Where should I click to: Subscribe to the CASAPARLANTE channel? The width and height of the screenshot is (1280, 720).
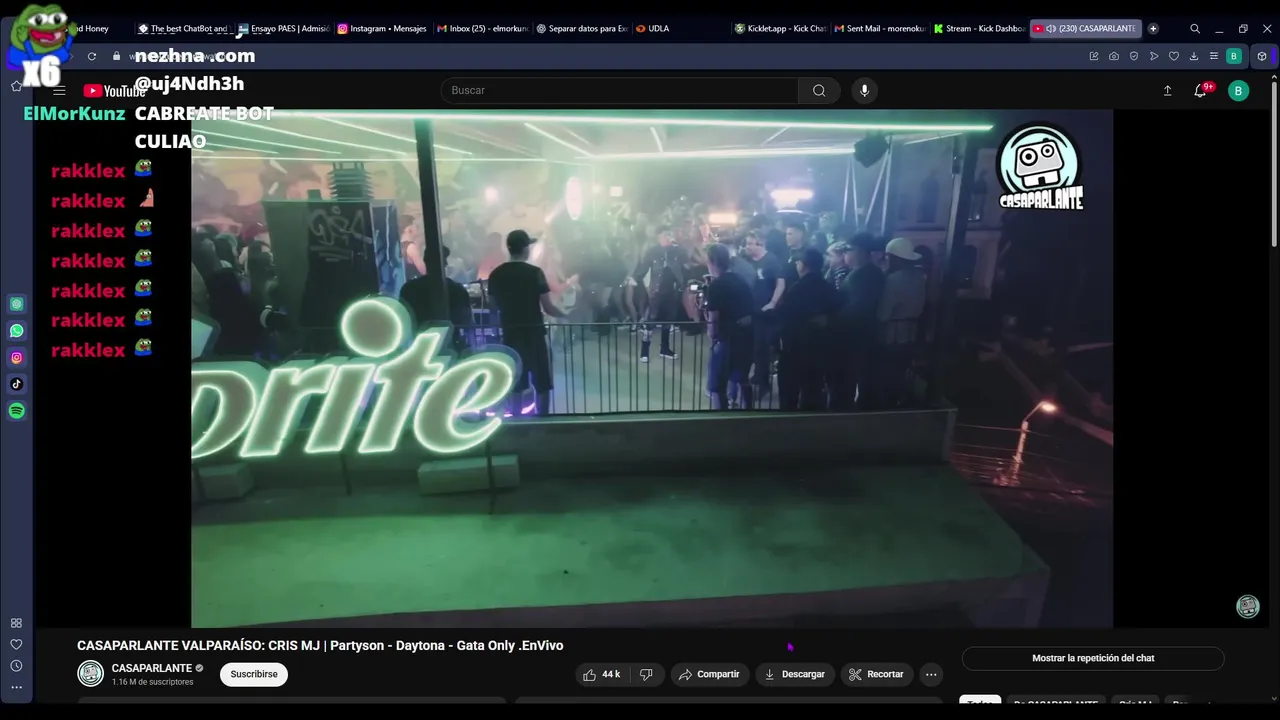pyautogui.click(x=254, y=675)
